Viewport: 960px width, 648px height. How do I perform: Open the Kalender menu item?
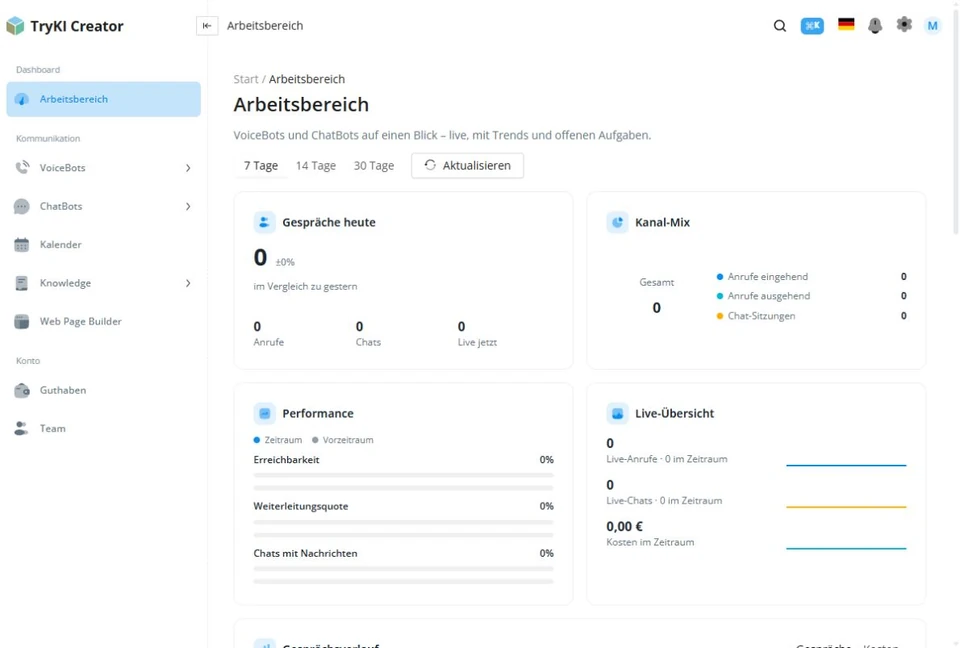(x=103, y=245)
